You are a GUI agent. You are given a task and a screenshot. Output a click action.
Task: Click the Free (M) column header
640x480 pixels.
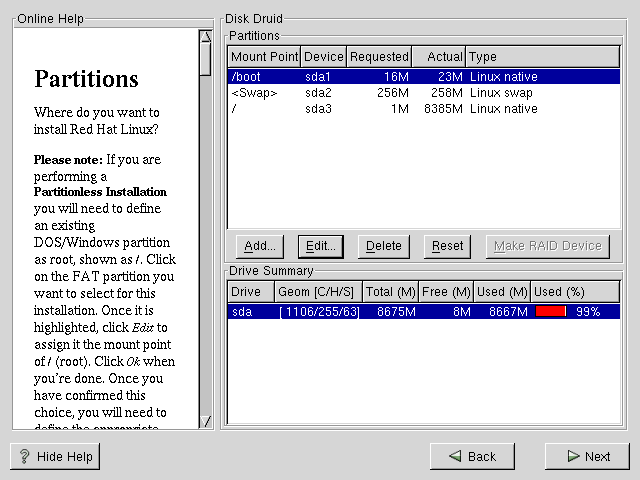pyautogui.click(x=446, y=292)
